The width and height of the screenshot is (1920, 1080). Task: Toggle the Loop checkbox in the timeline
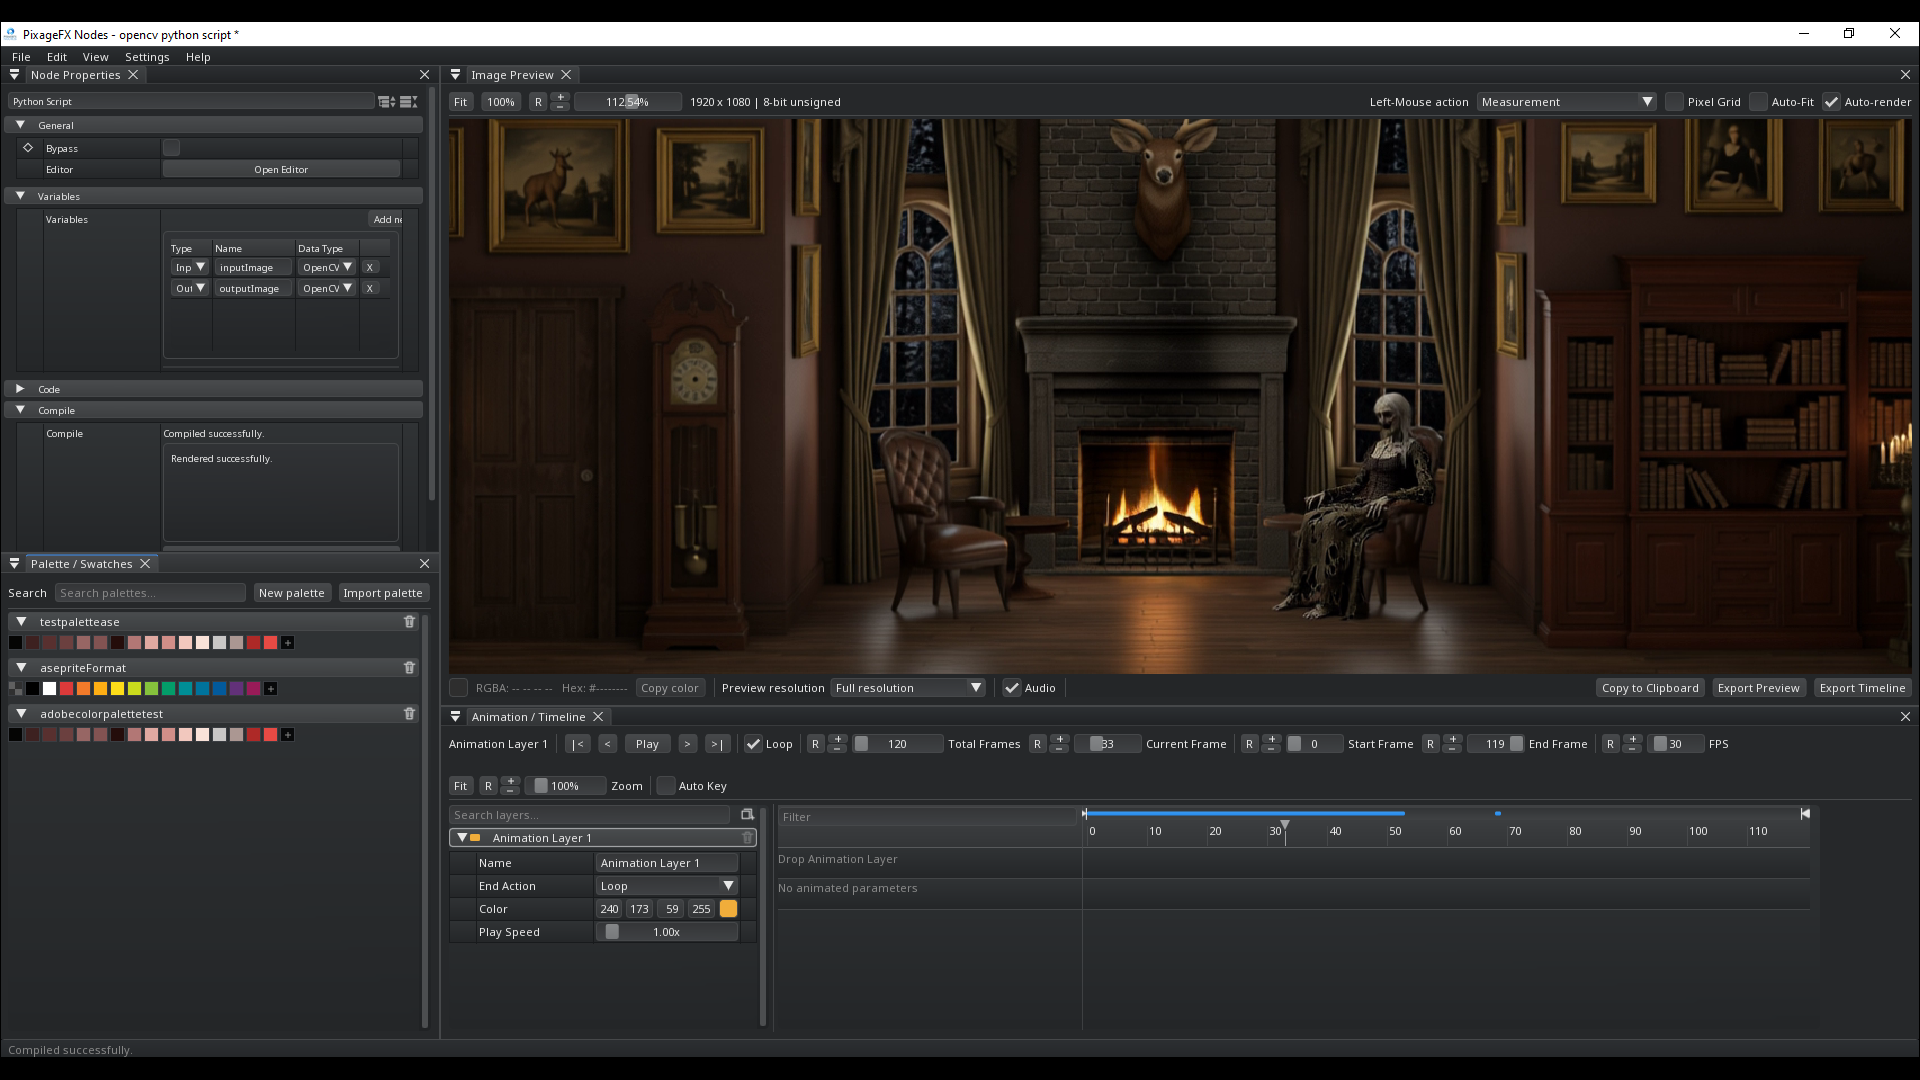[x=753, y=743]
